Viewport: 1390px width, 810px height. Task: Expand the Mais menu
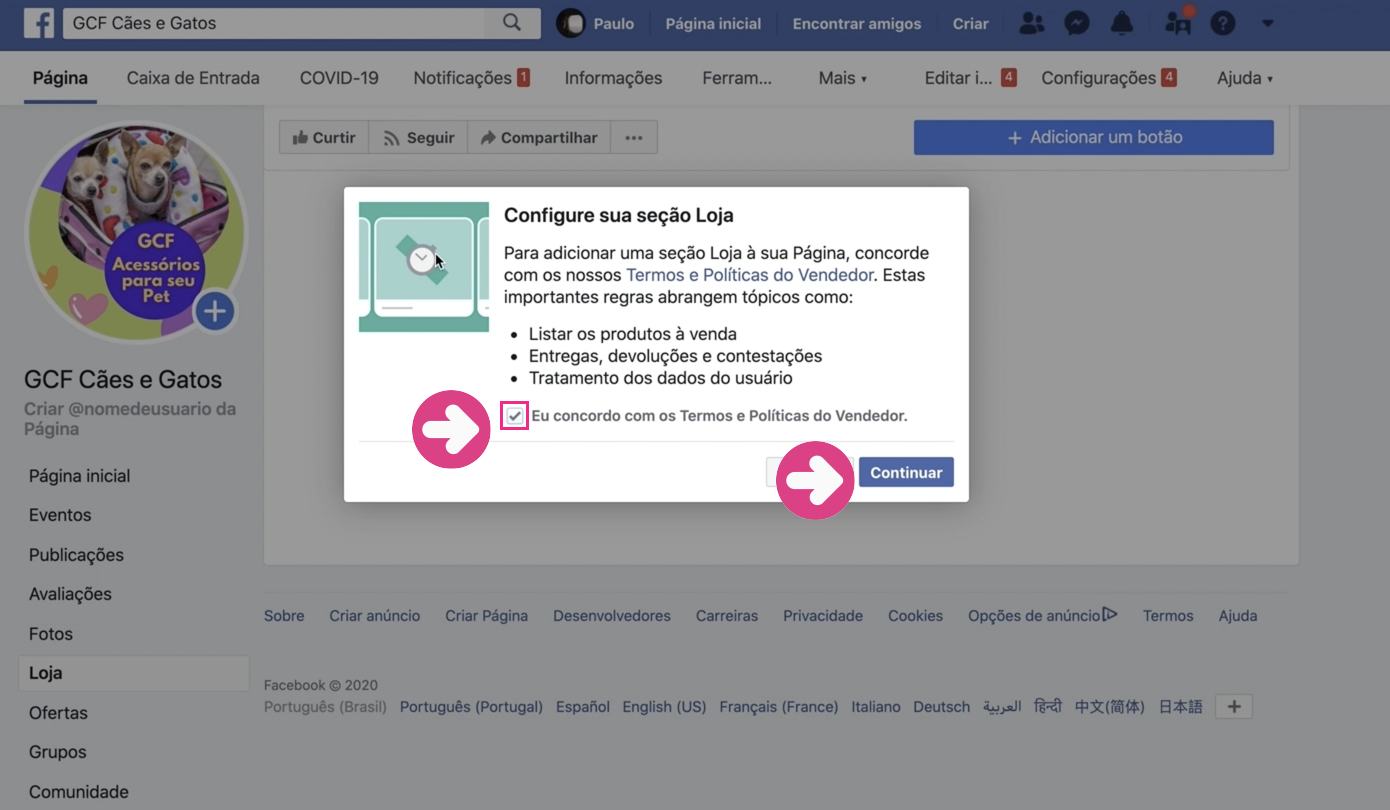(843, 78)
